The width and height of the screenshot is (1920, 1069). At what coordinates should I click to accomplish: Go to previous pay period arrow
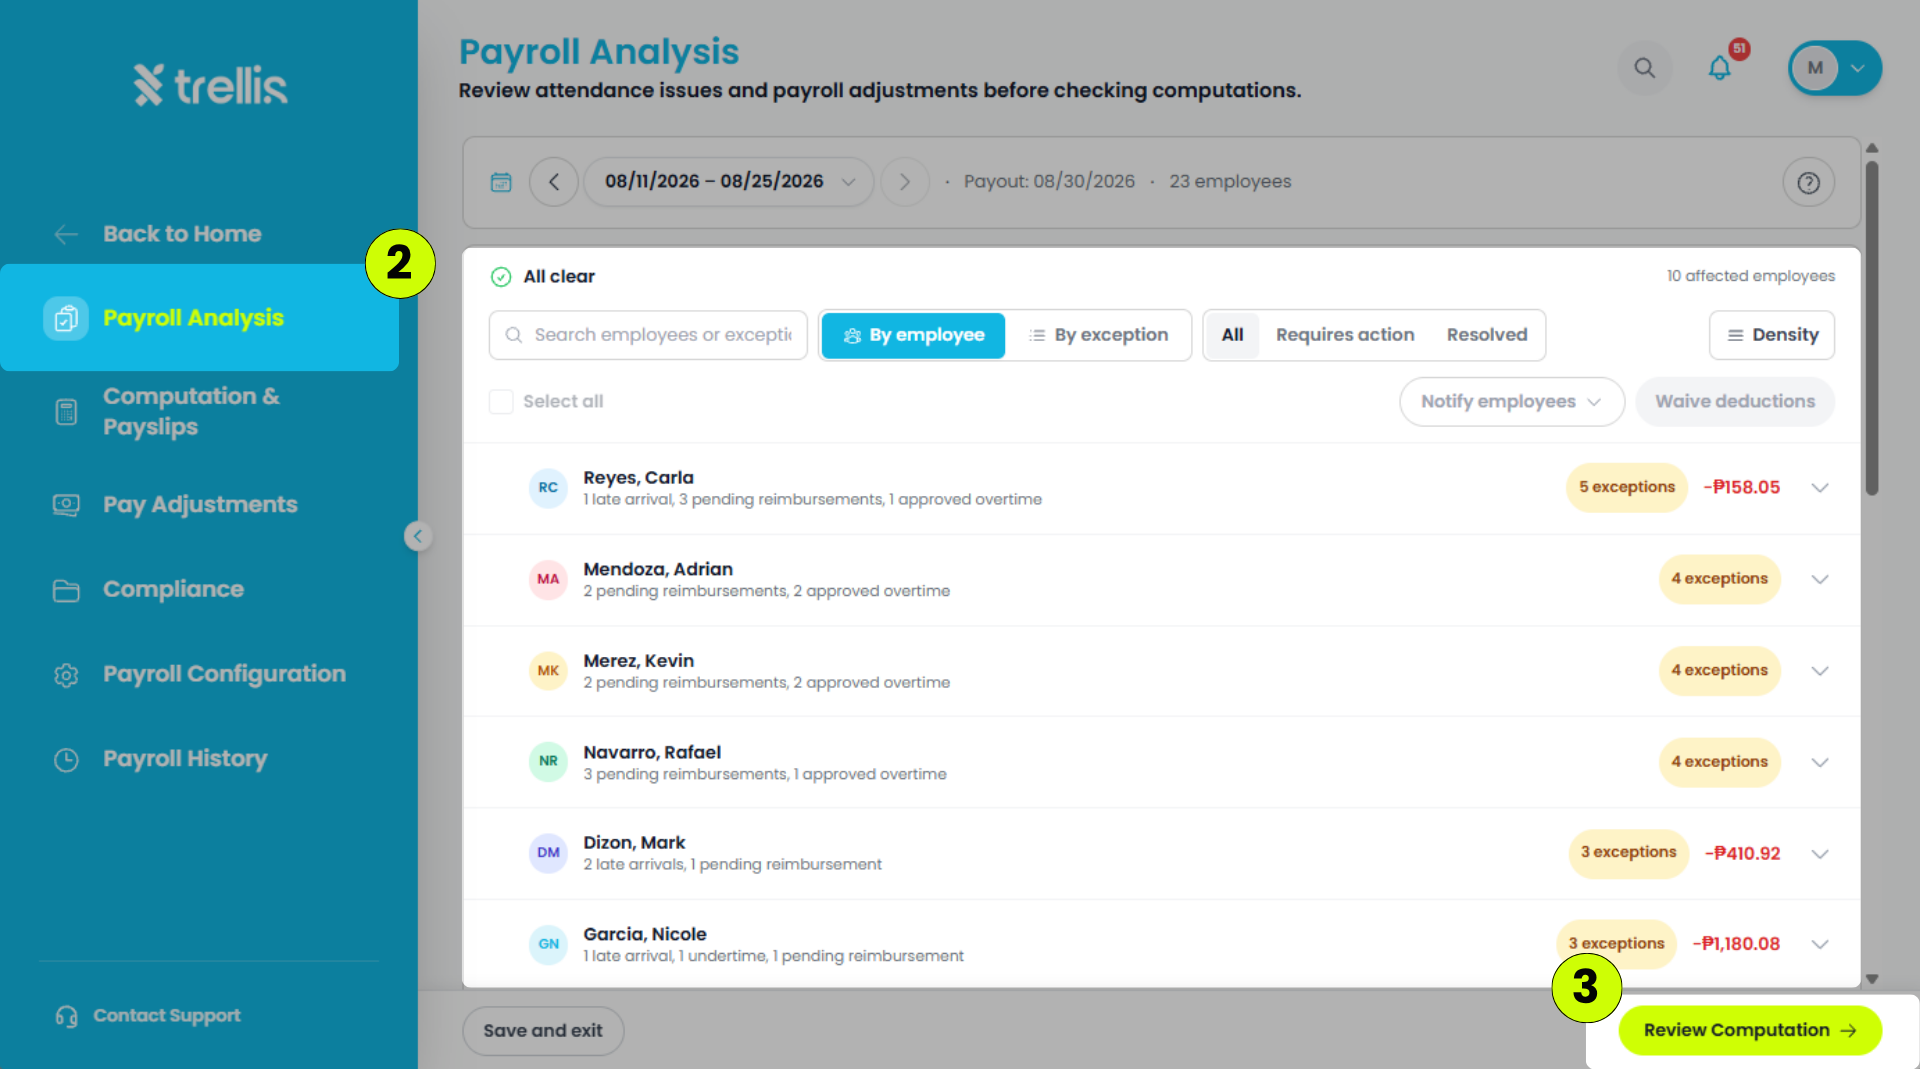554,182
